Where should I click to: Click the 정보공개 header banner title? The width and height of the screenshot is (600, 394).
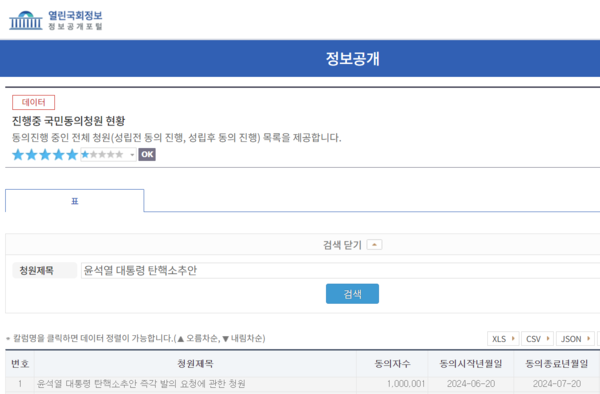coord(352,59)
